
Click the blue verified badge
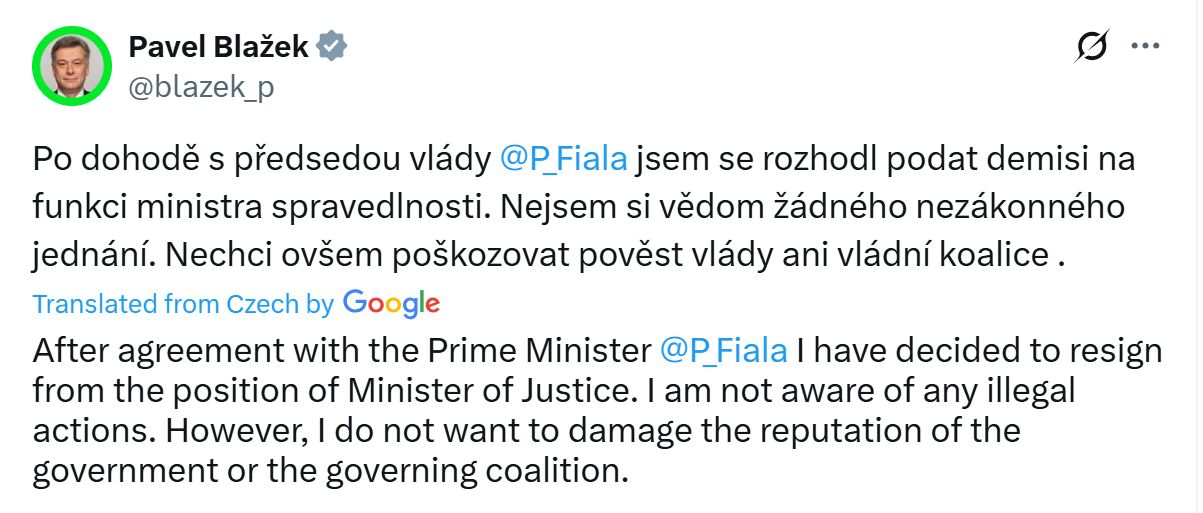click(332, 46)
